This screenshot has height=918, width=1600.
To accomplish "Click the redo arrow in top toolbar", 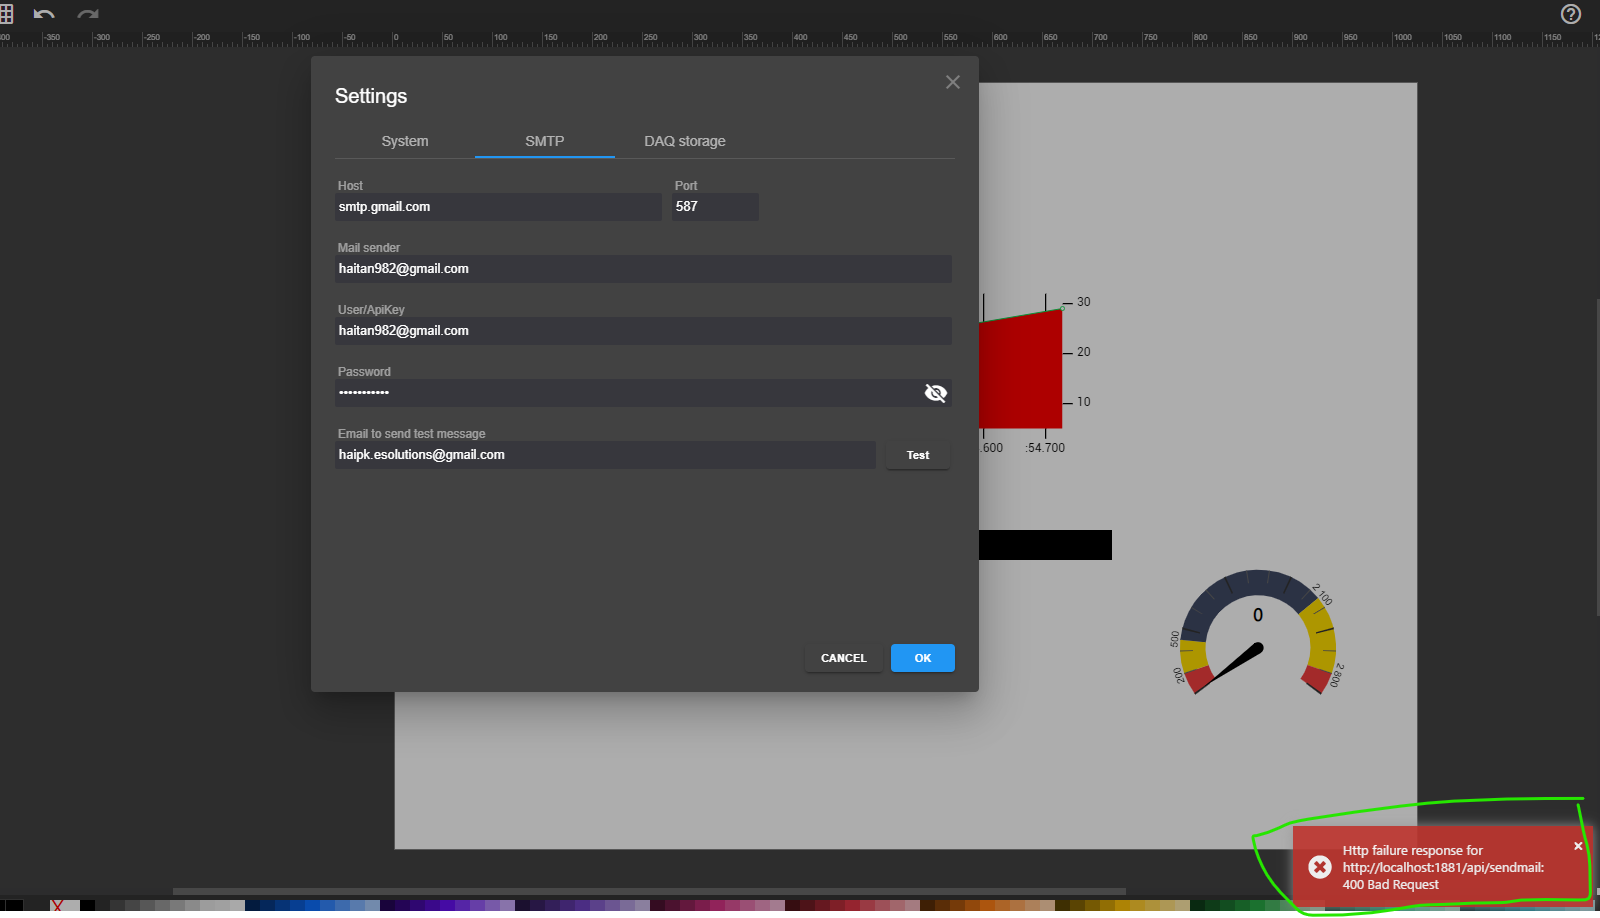I will point(88,14).
